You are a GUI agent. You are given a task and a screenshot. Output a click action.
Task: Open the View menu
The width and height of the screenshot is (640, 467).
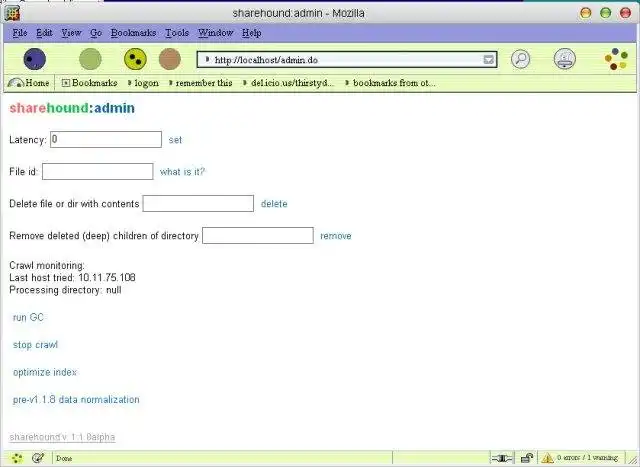pos(71,33)
